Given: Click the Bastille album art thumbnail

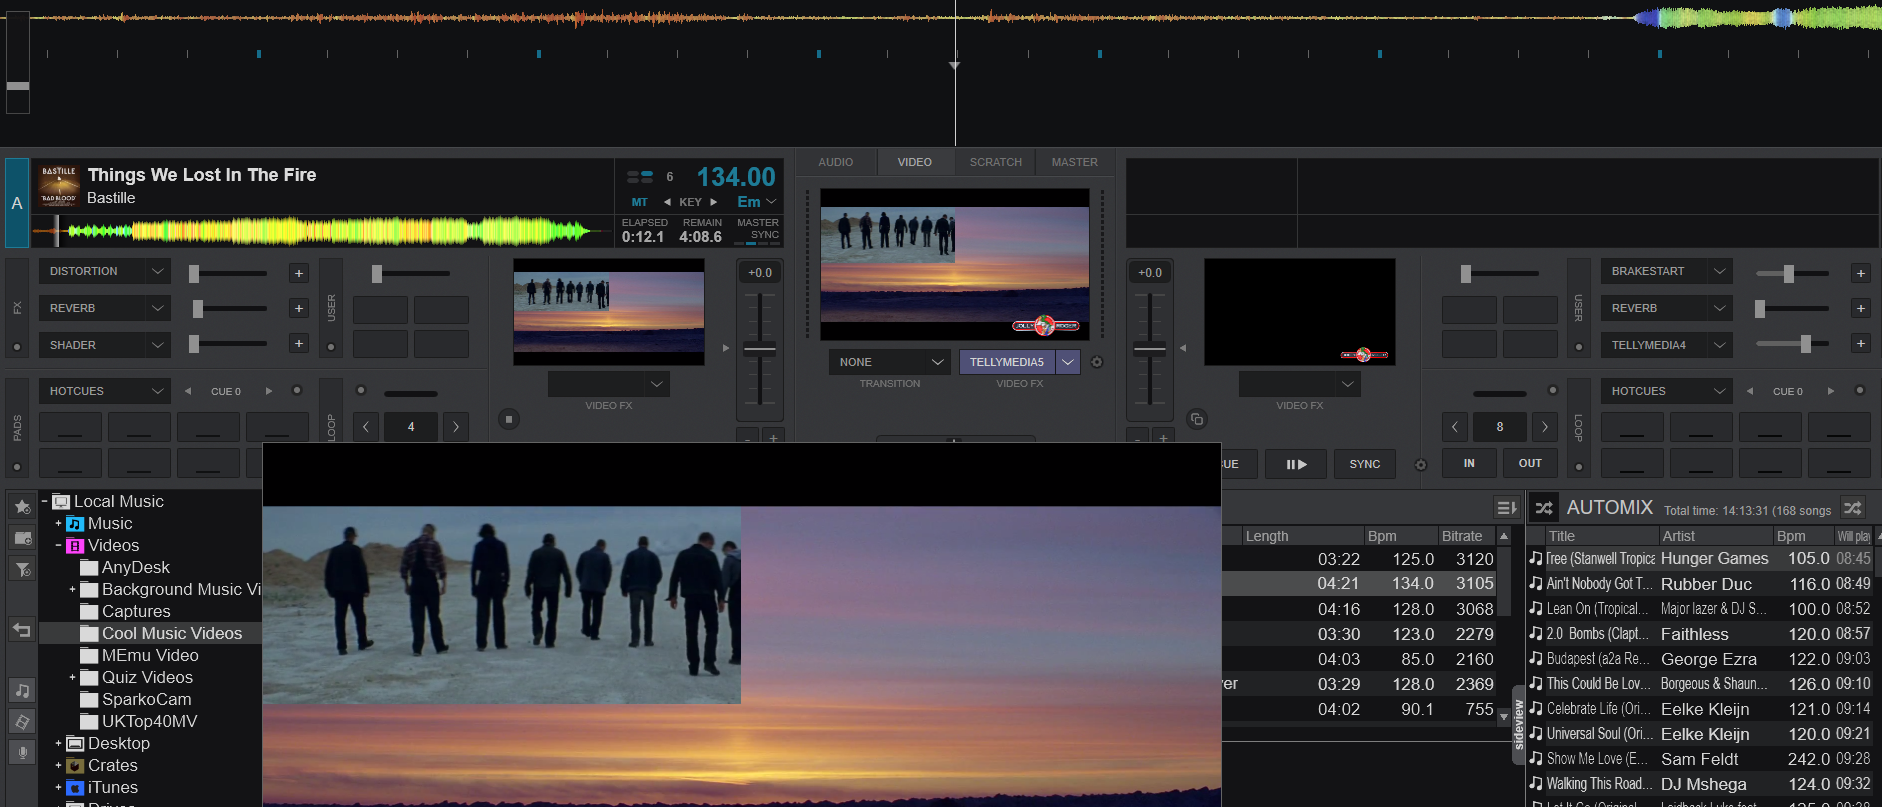Looking at the screenshot, I should 59,186.
